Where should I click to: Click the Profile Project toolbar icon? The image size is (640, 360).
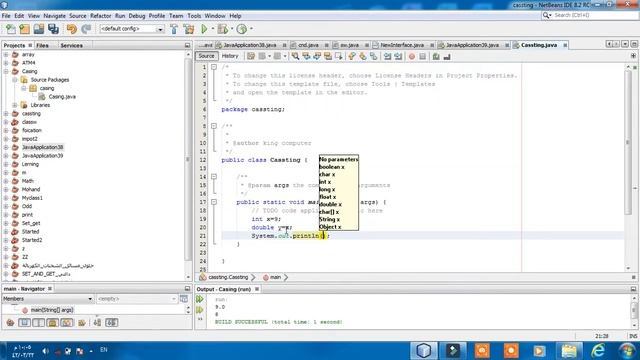(x=242, y=29)
